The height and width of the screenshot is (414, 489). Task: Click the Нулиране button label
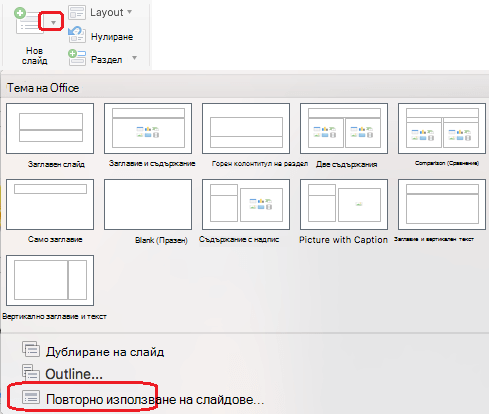(x=112, y=37)
